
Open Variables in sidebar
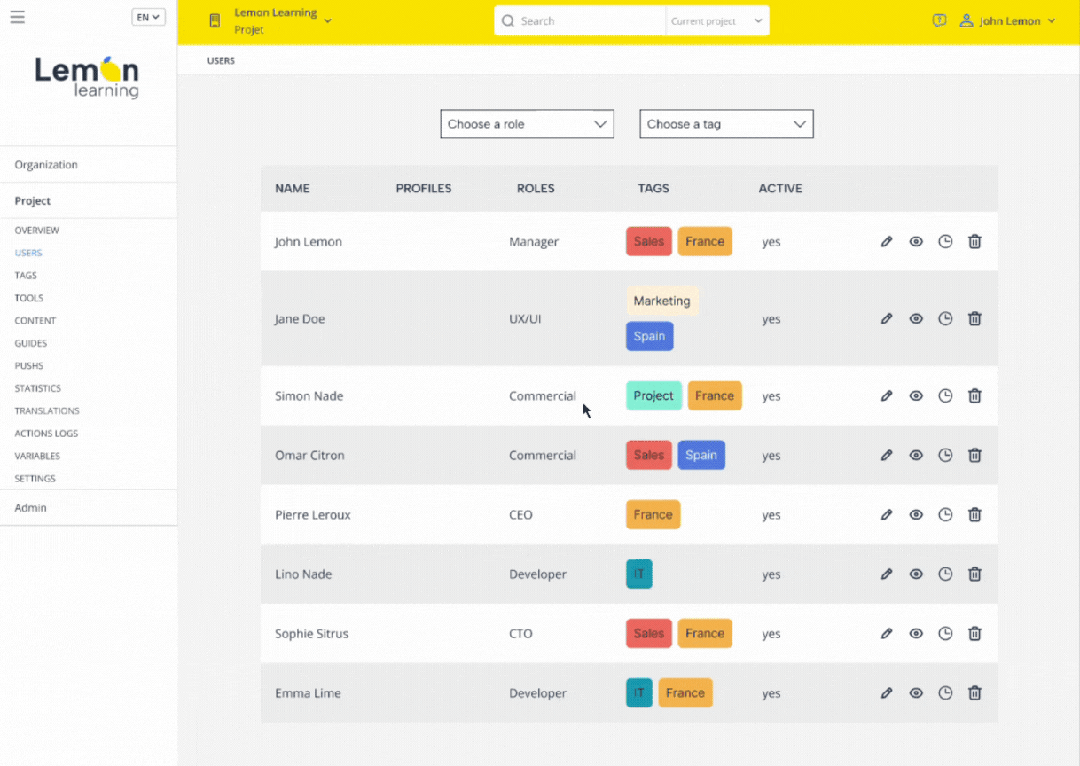(x=37, y=456)
